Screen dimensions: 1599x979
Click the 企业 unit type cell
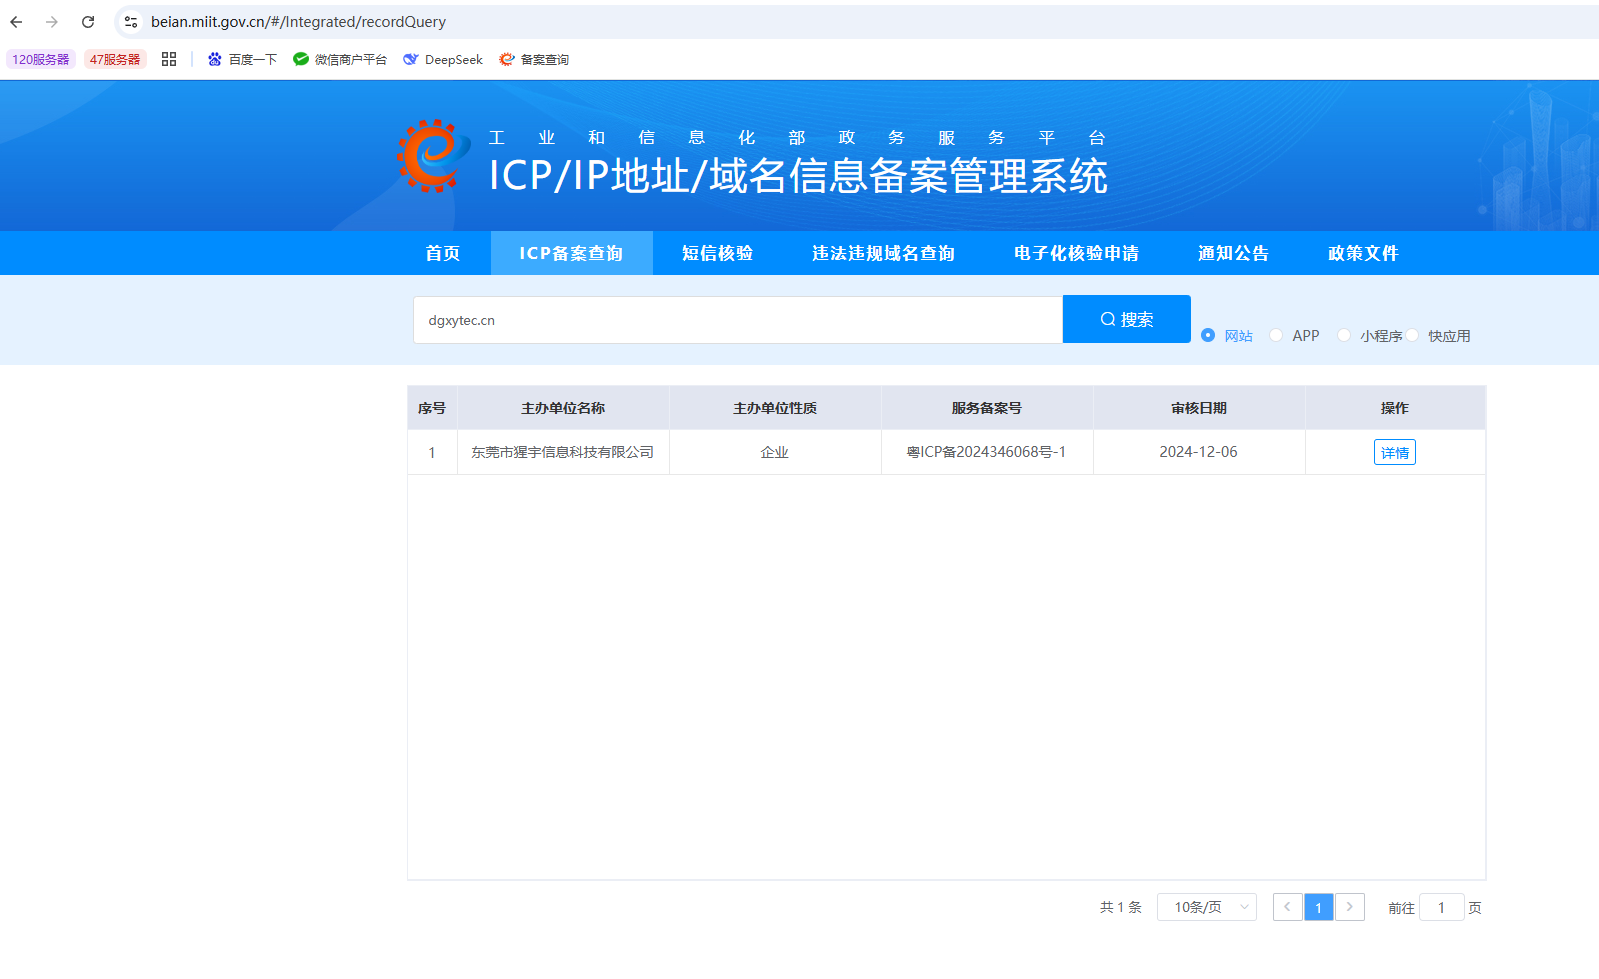775,452
